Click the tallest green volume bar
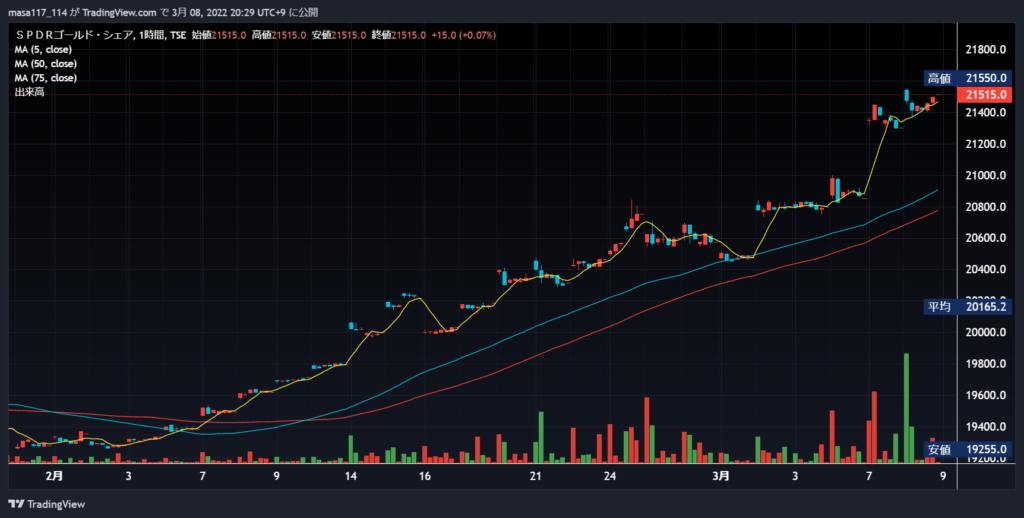The image size is (1024, 518). click(906, 408)
